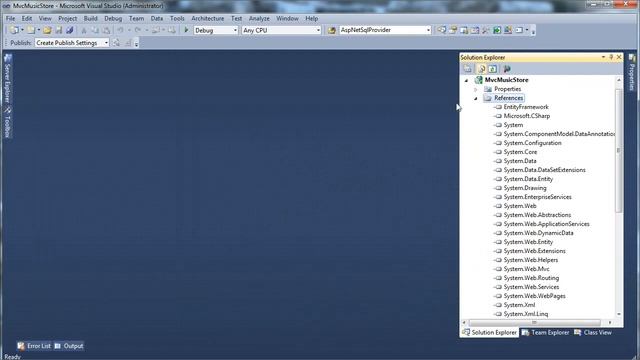Open the Error List tab
Viewport: 640px width, 360px height.
point(34,346)
